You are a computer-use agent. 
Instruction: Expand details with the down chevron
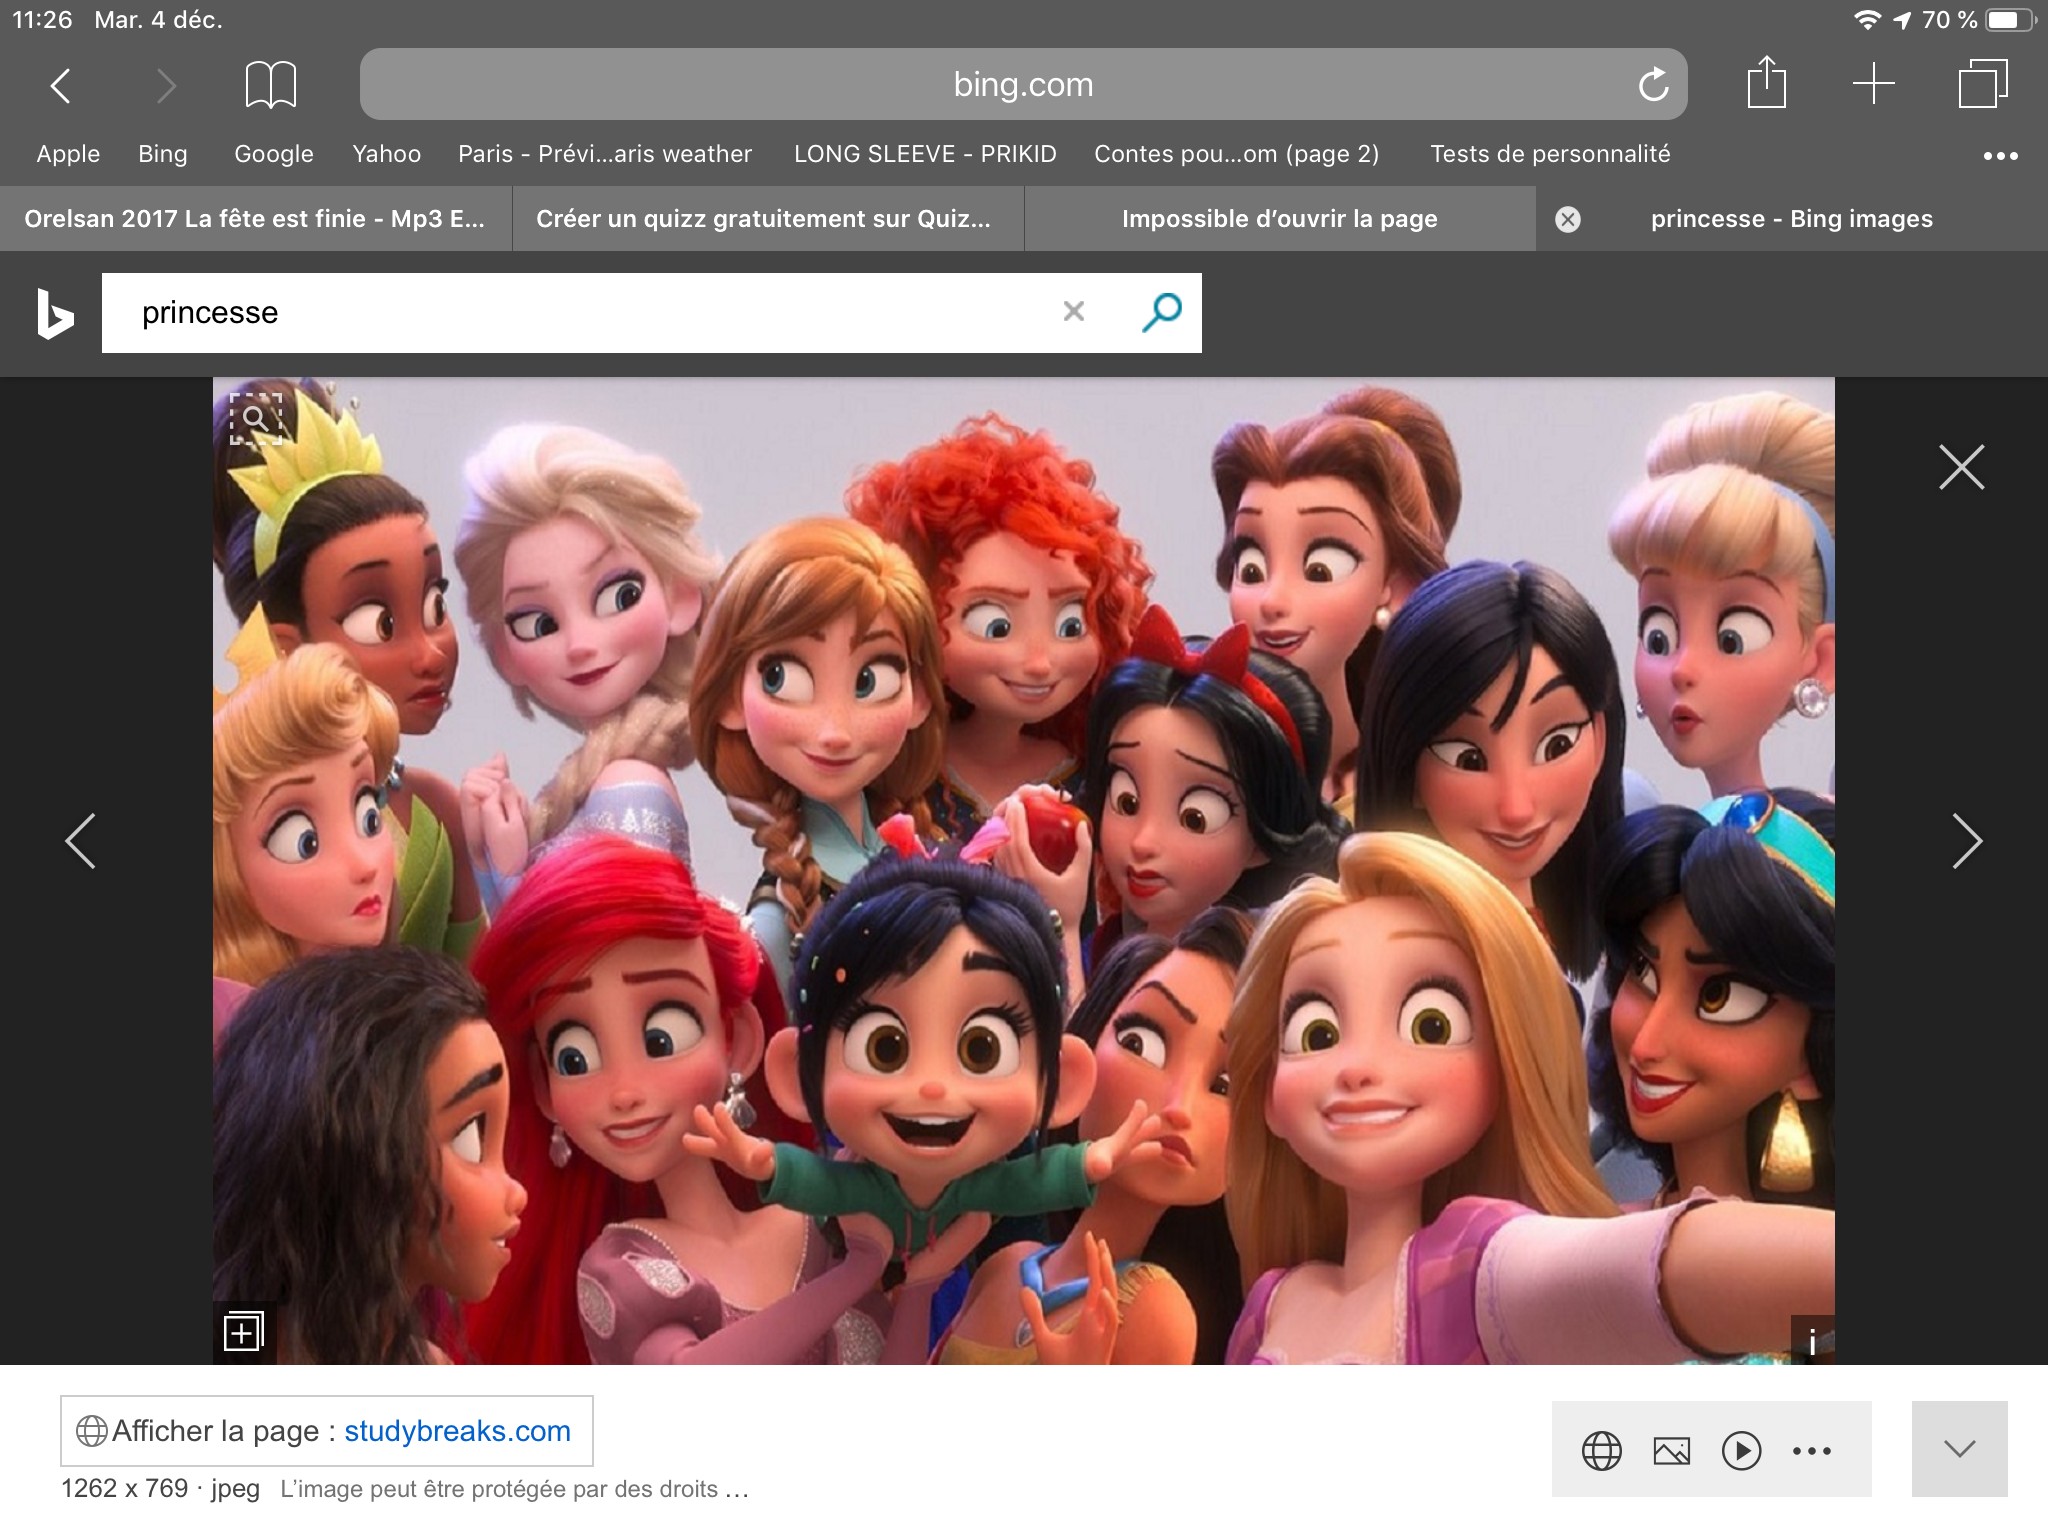coord(1960,1448)
